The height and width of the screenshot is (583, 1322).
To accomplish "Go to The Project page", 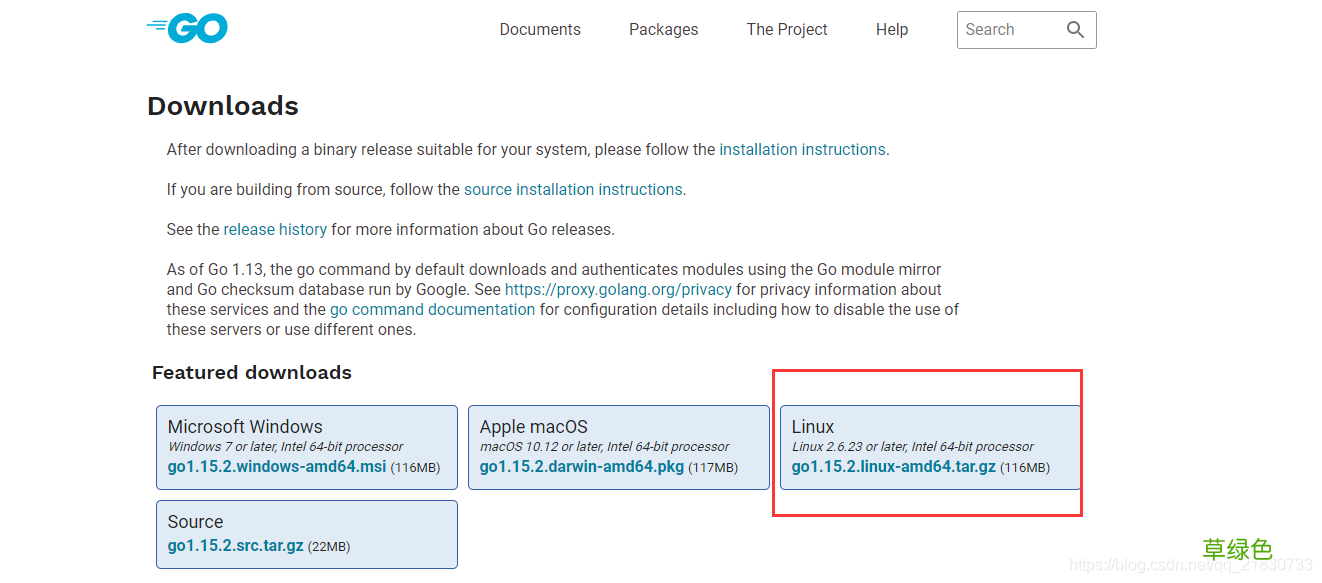I will coord(787,30).
